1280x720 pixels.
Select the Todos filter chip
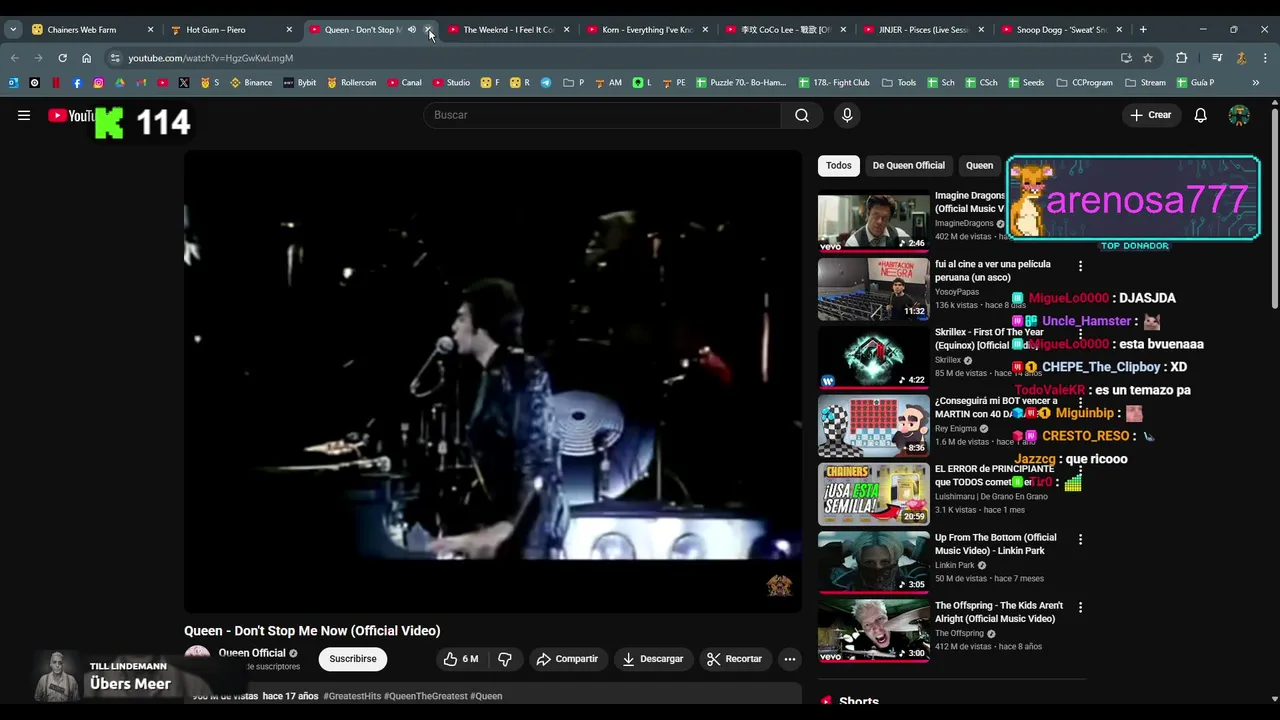838,166
